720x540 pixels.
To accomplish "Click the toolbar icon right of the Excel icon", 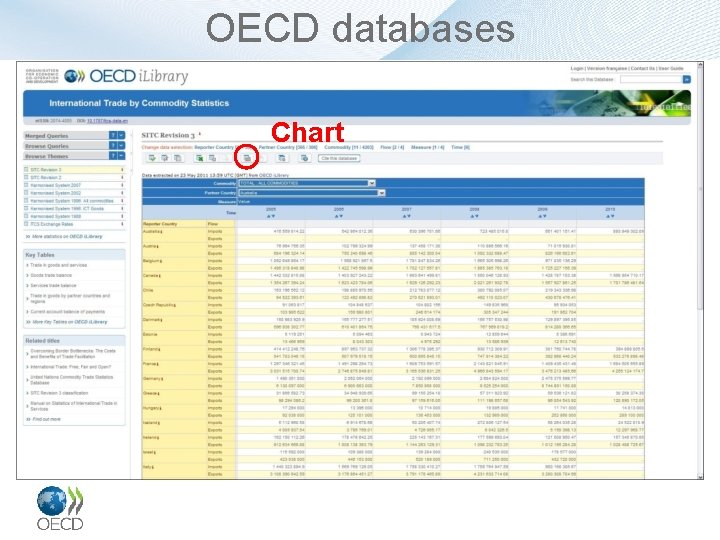I will tap(212, 158).
